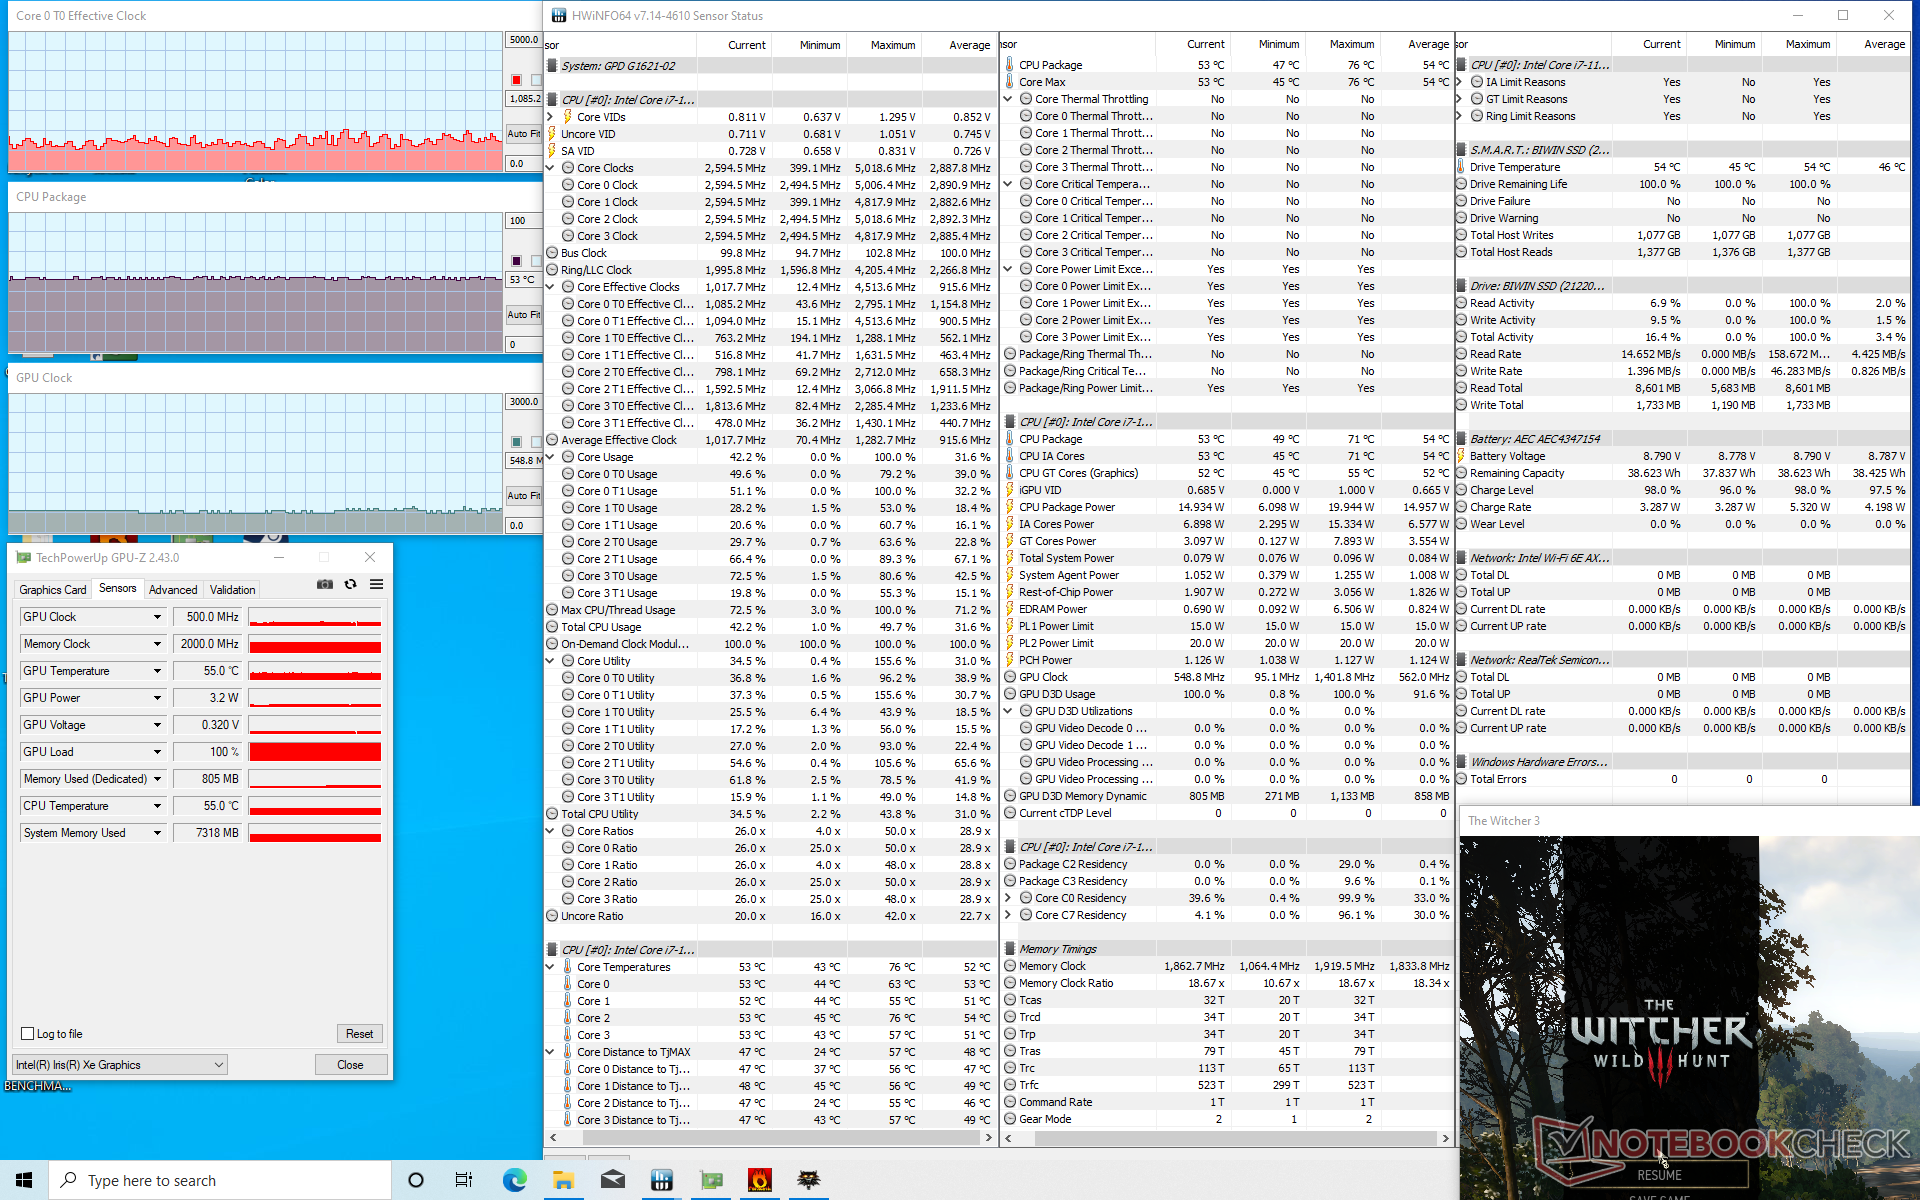Collapse the Core Usage group
Viewport: 1920px width, 1200px height.
click(x=550, y=457)
